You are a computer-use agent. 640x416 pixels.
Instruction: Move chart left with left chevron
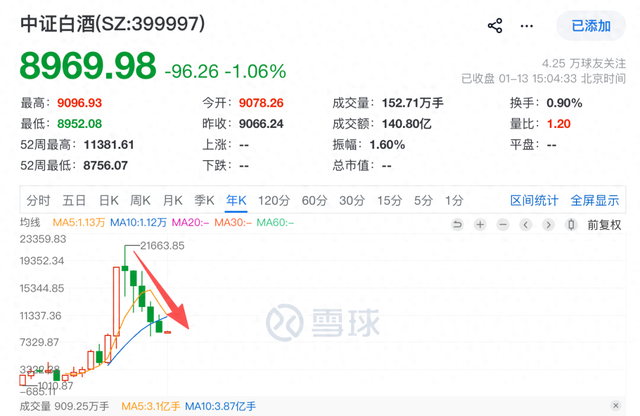click(526, 225)
